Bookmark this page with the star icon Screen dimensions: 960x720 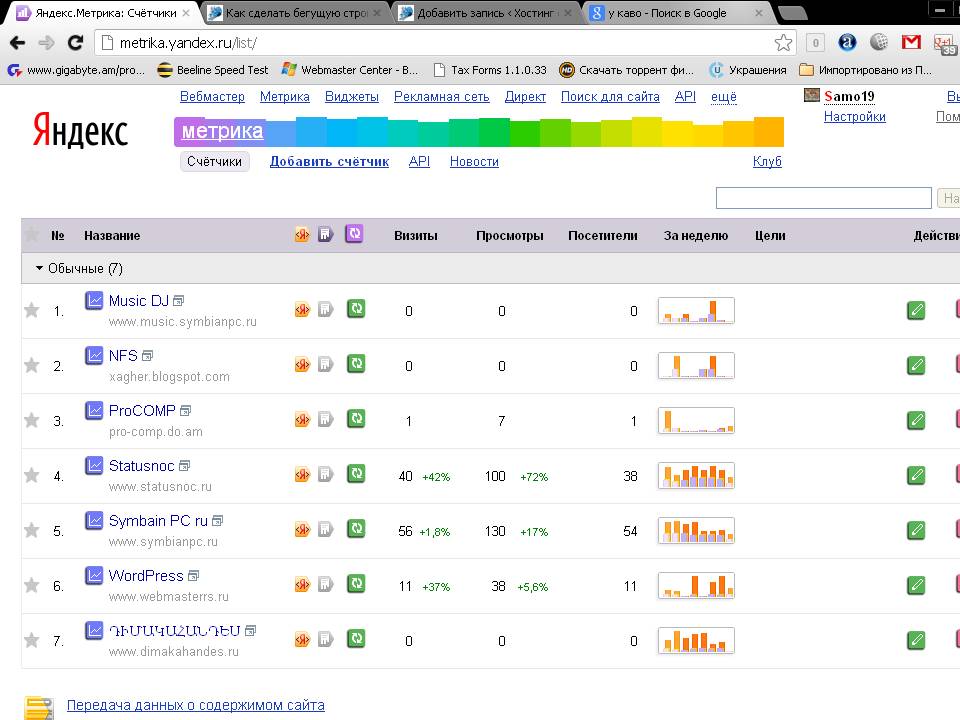point(783,43)
